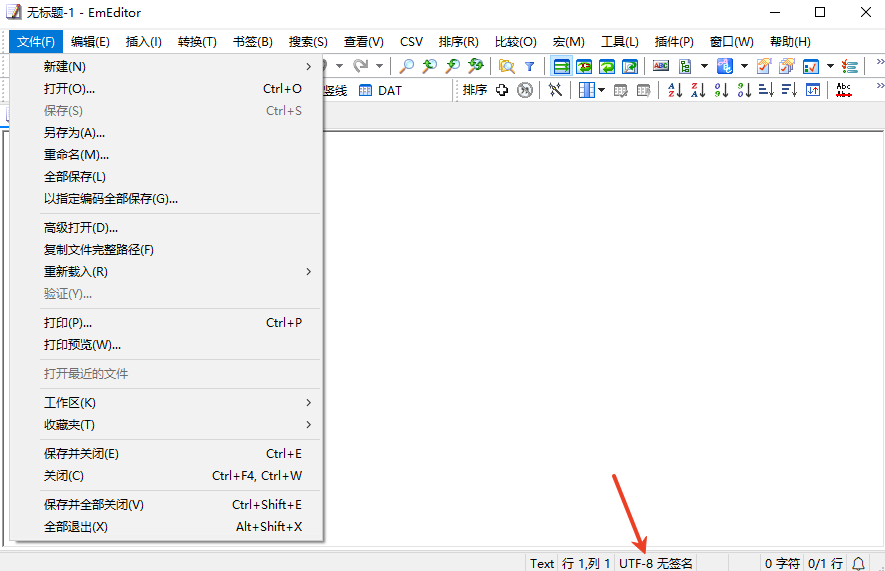Viewport: 885px width, 571px height.
Task: Sort Z to A descending icon
Action: pos(698,90)
